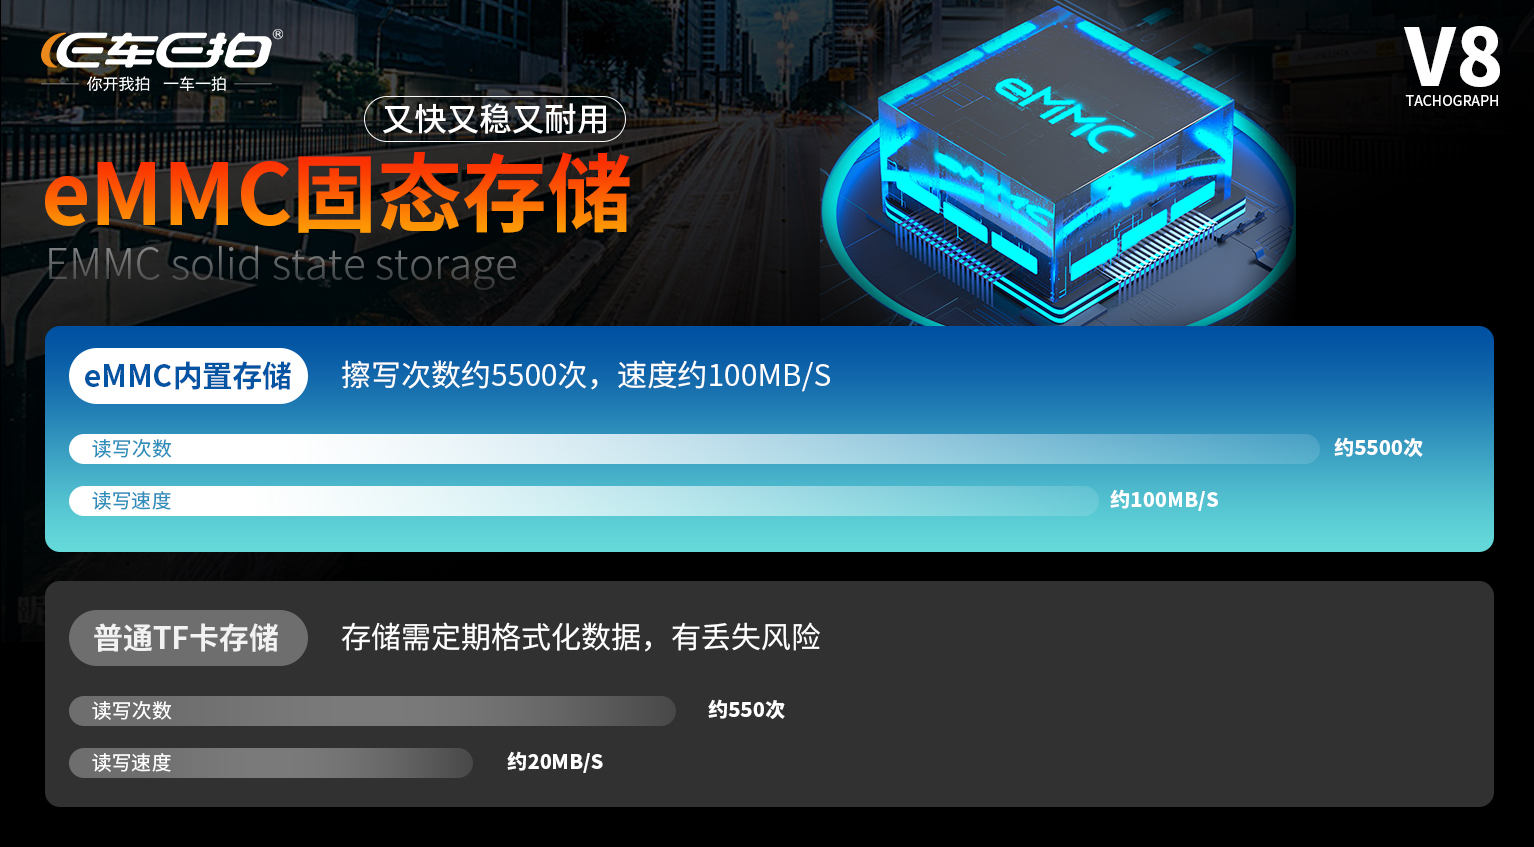The width and height of the screenshot is (1534, 847).
Task: Click the 约100MB/S value label
Action: pos(1164,500)
